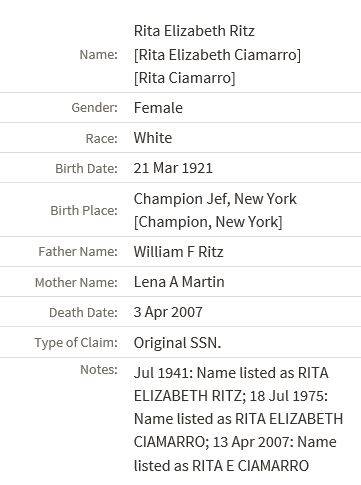
Task: Click the Death Date label
Action: click(83, 313)
